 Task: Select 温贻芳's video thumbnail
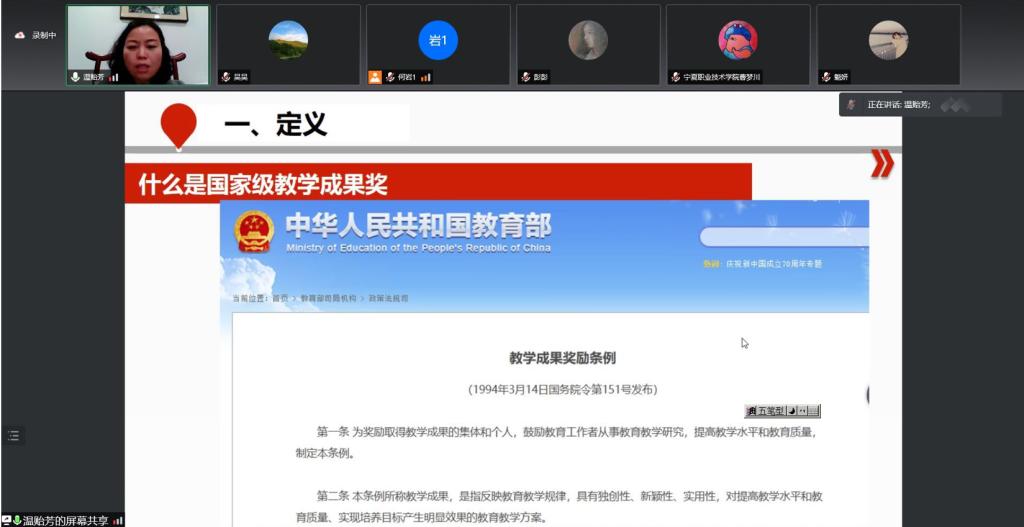[x=138, y=45]
